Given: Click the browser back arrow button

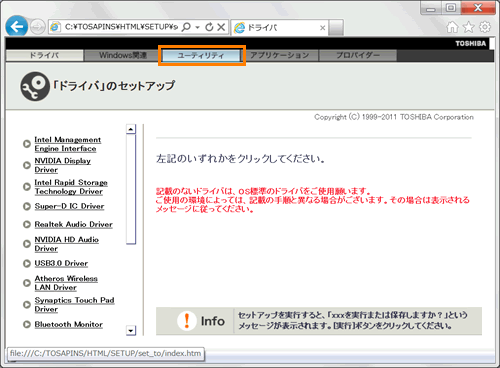Looking at the screenshot, I should pyautogui.click(x=16, y=26).
